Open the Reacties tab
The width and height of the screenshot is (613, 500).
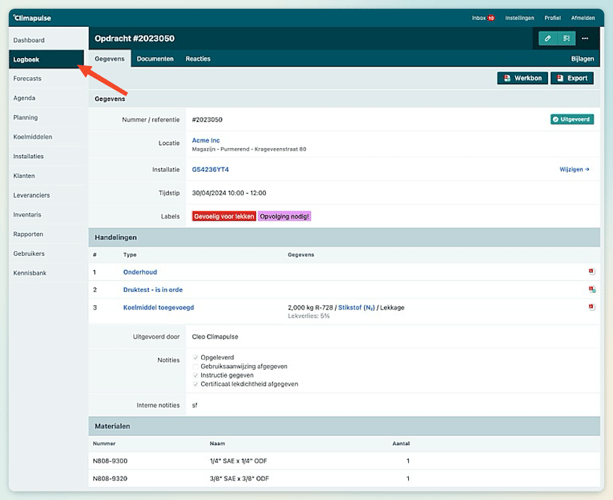198,59
